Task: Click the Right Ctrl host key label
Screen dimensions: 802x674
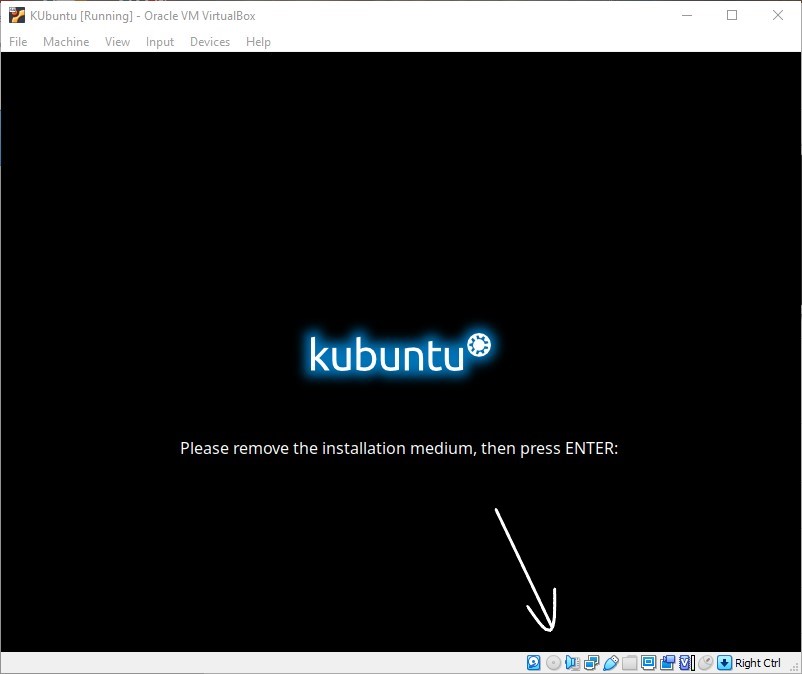Action: [x=758, y=663]
